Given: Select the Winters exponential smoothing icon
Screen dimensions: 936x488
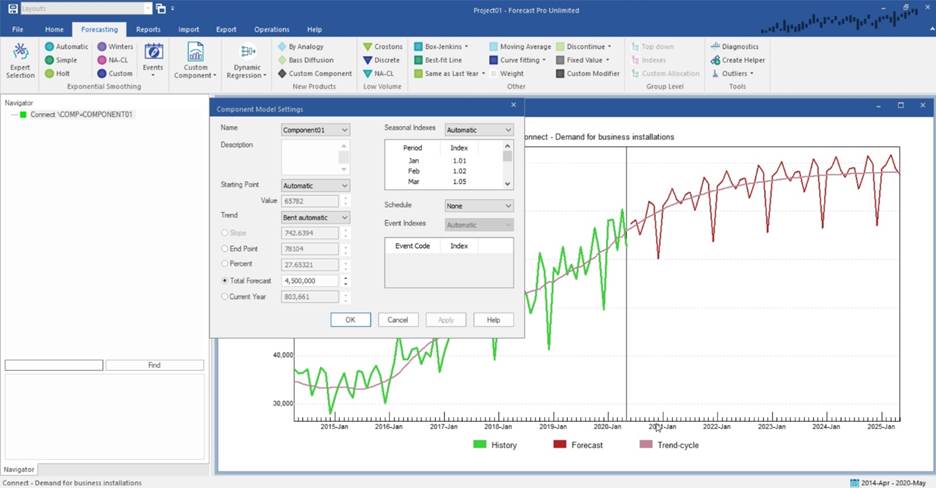Looking at the screenshot, I should pyautogui.click(x=102, y=47).
